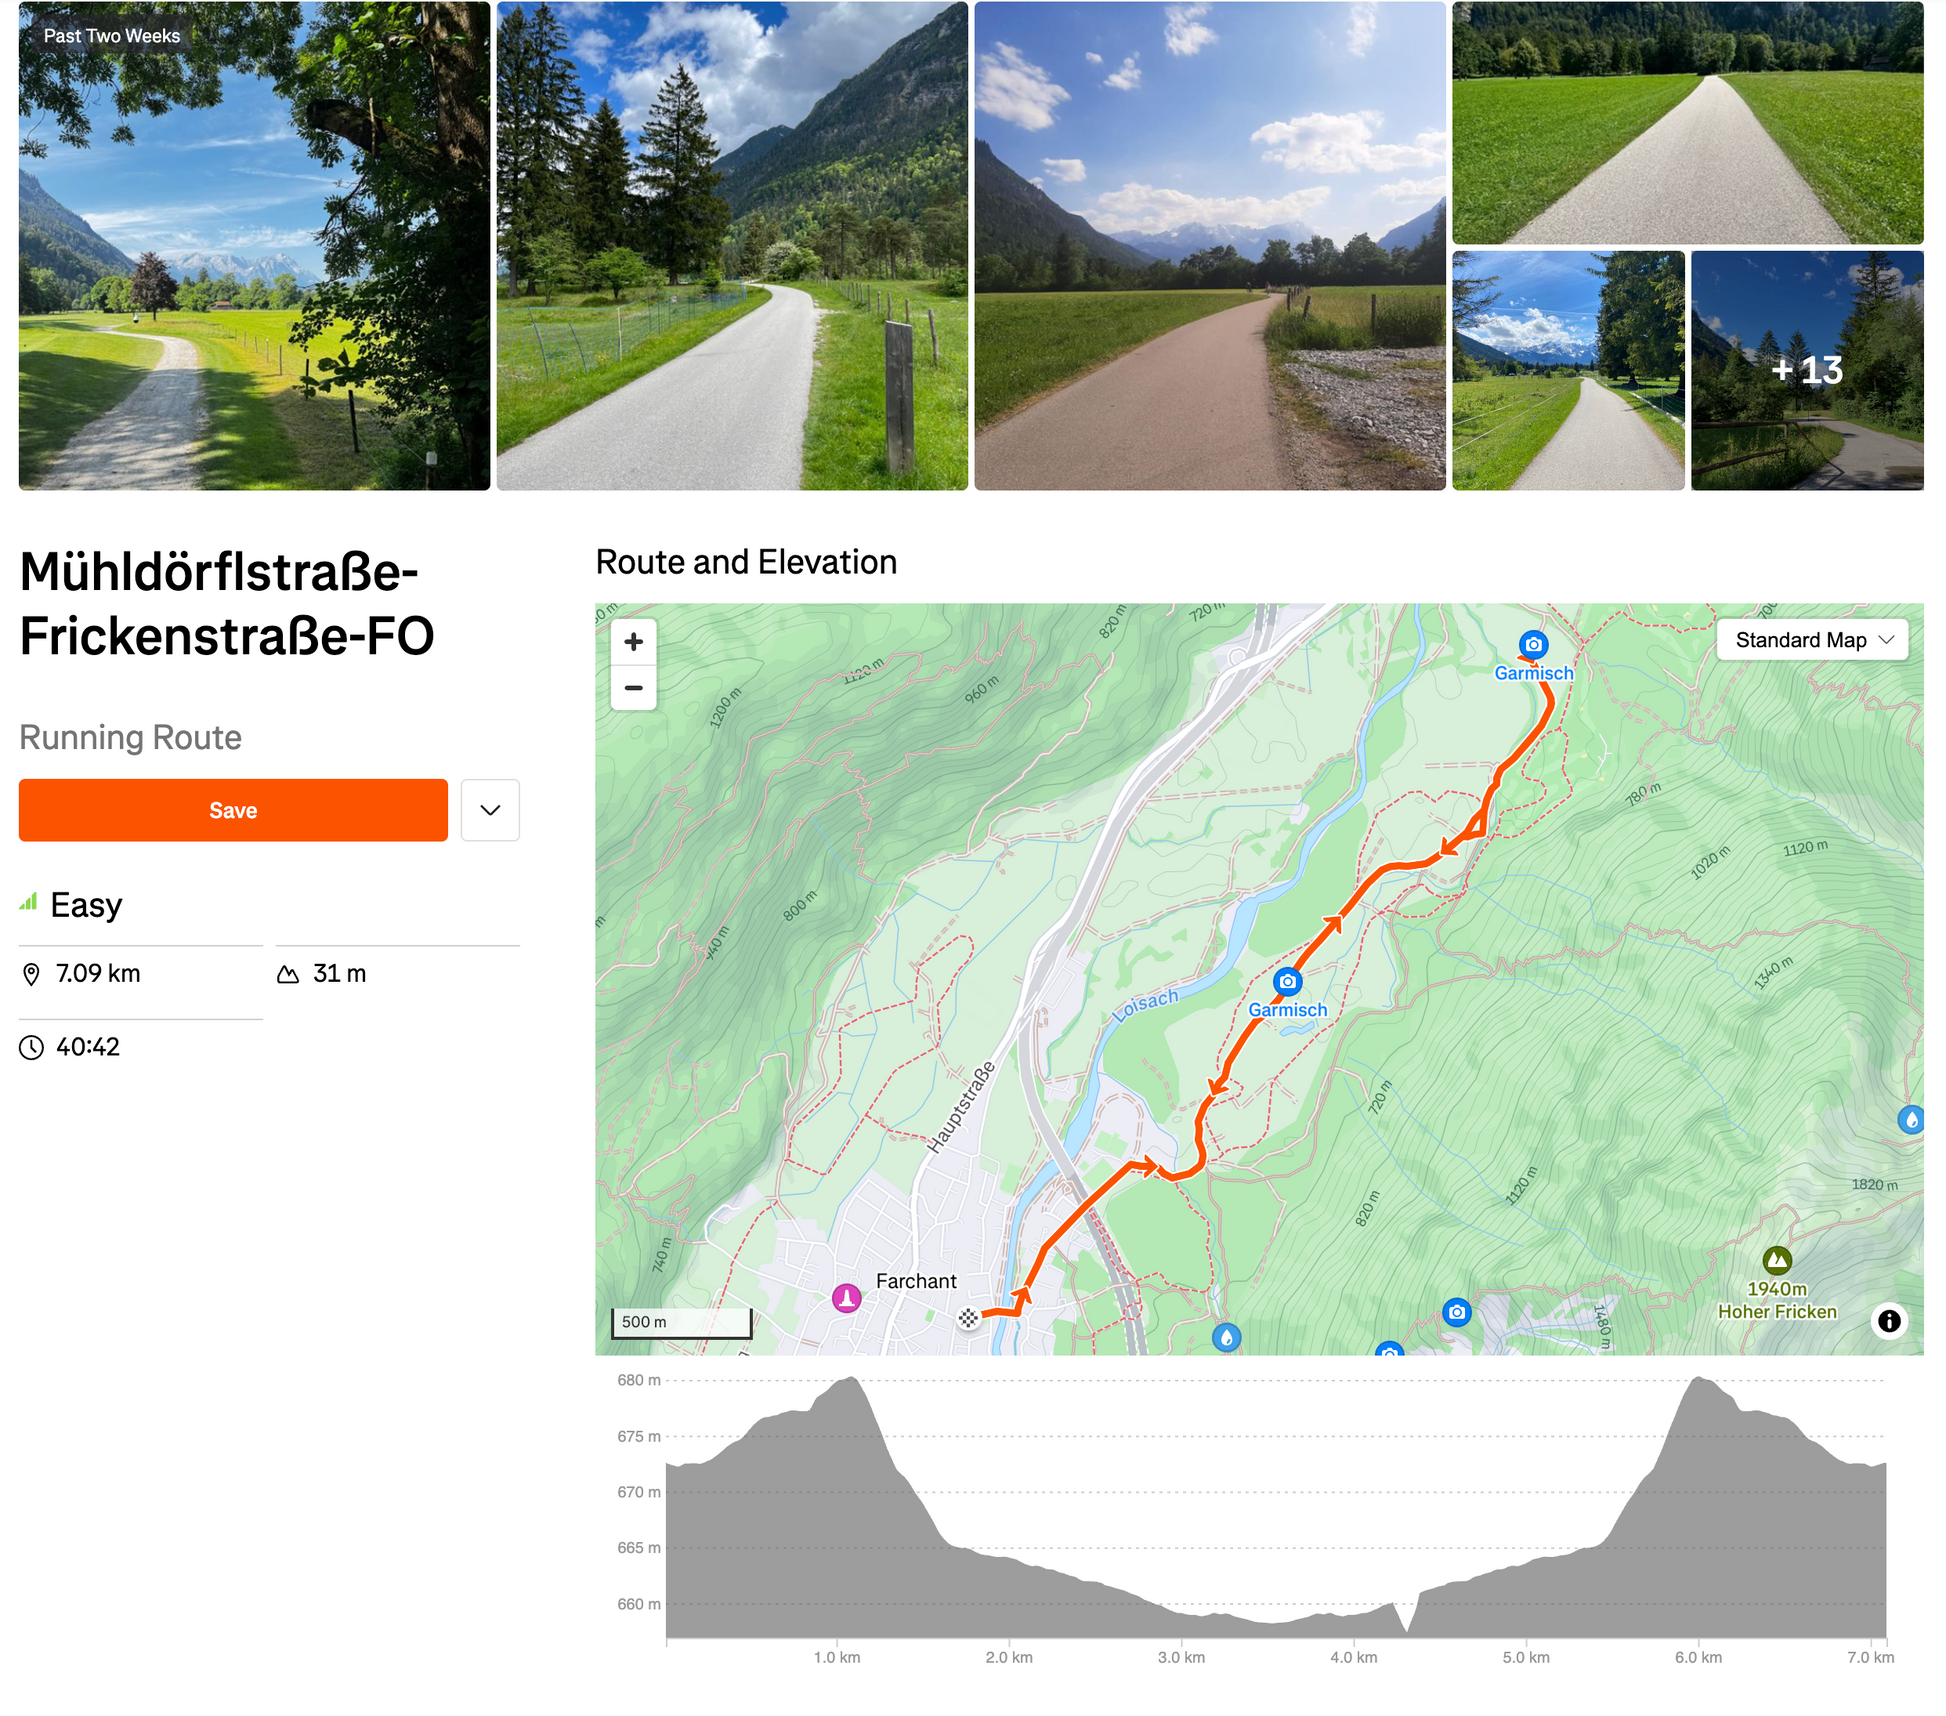This screenshot has width=1946, height=1716.
Task: Click the water drop marker by the scale bar
Action: coord(1227,1337)
